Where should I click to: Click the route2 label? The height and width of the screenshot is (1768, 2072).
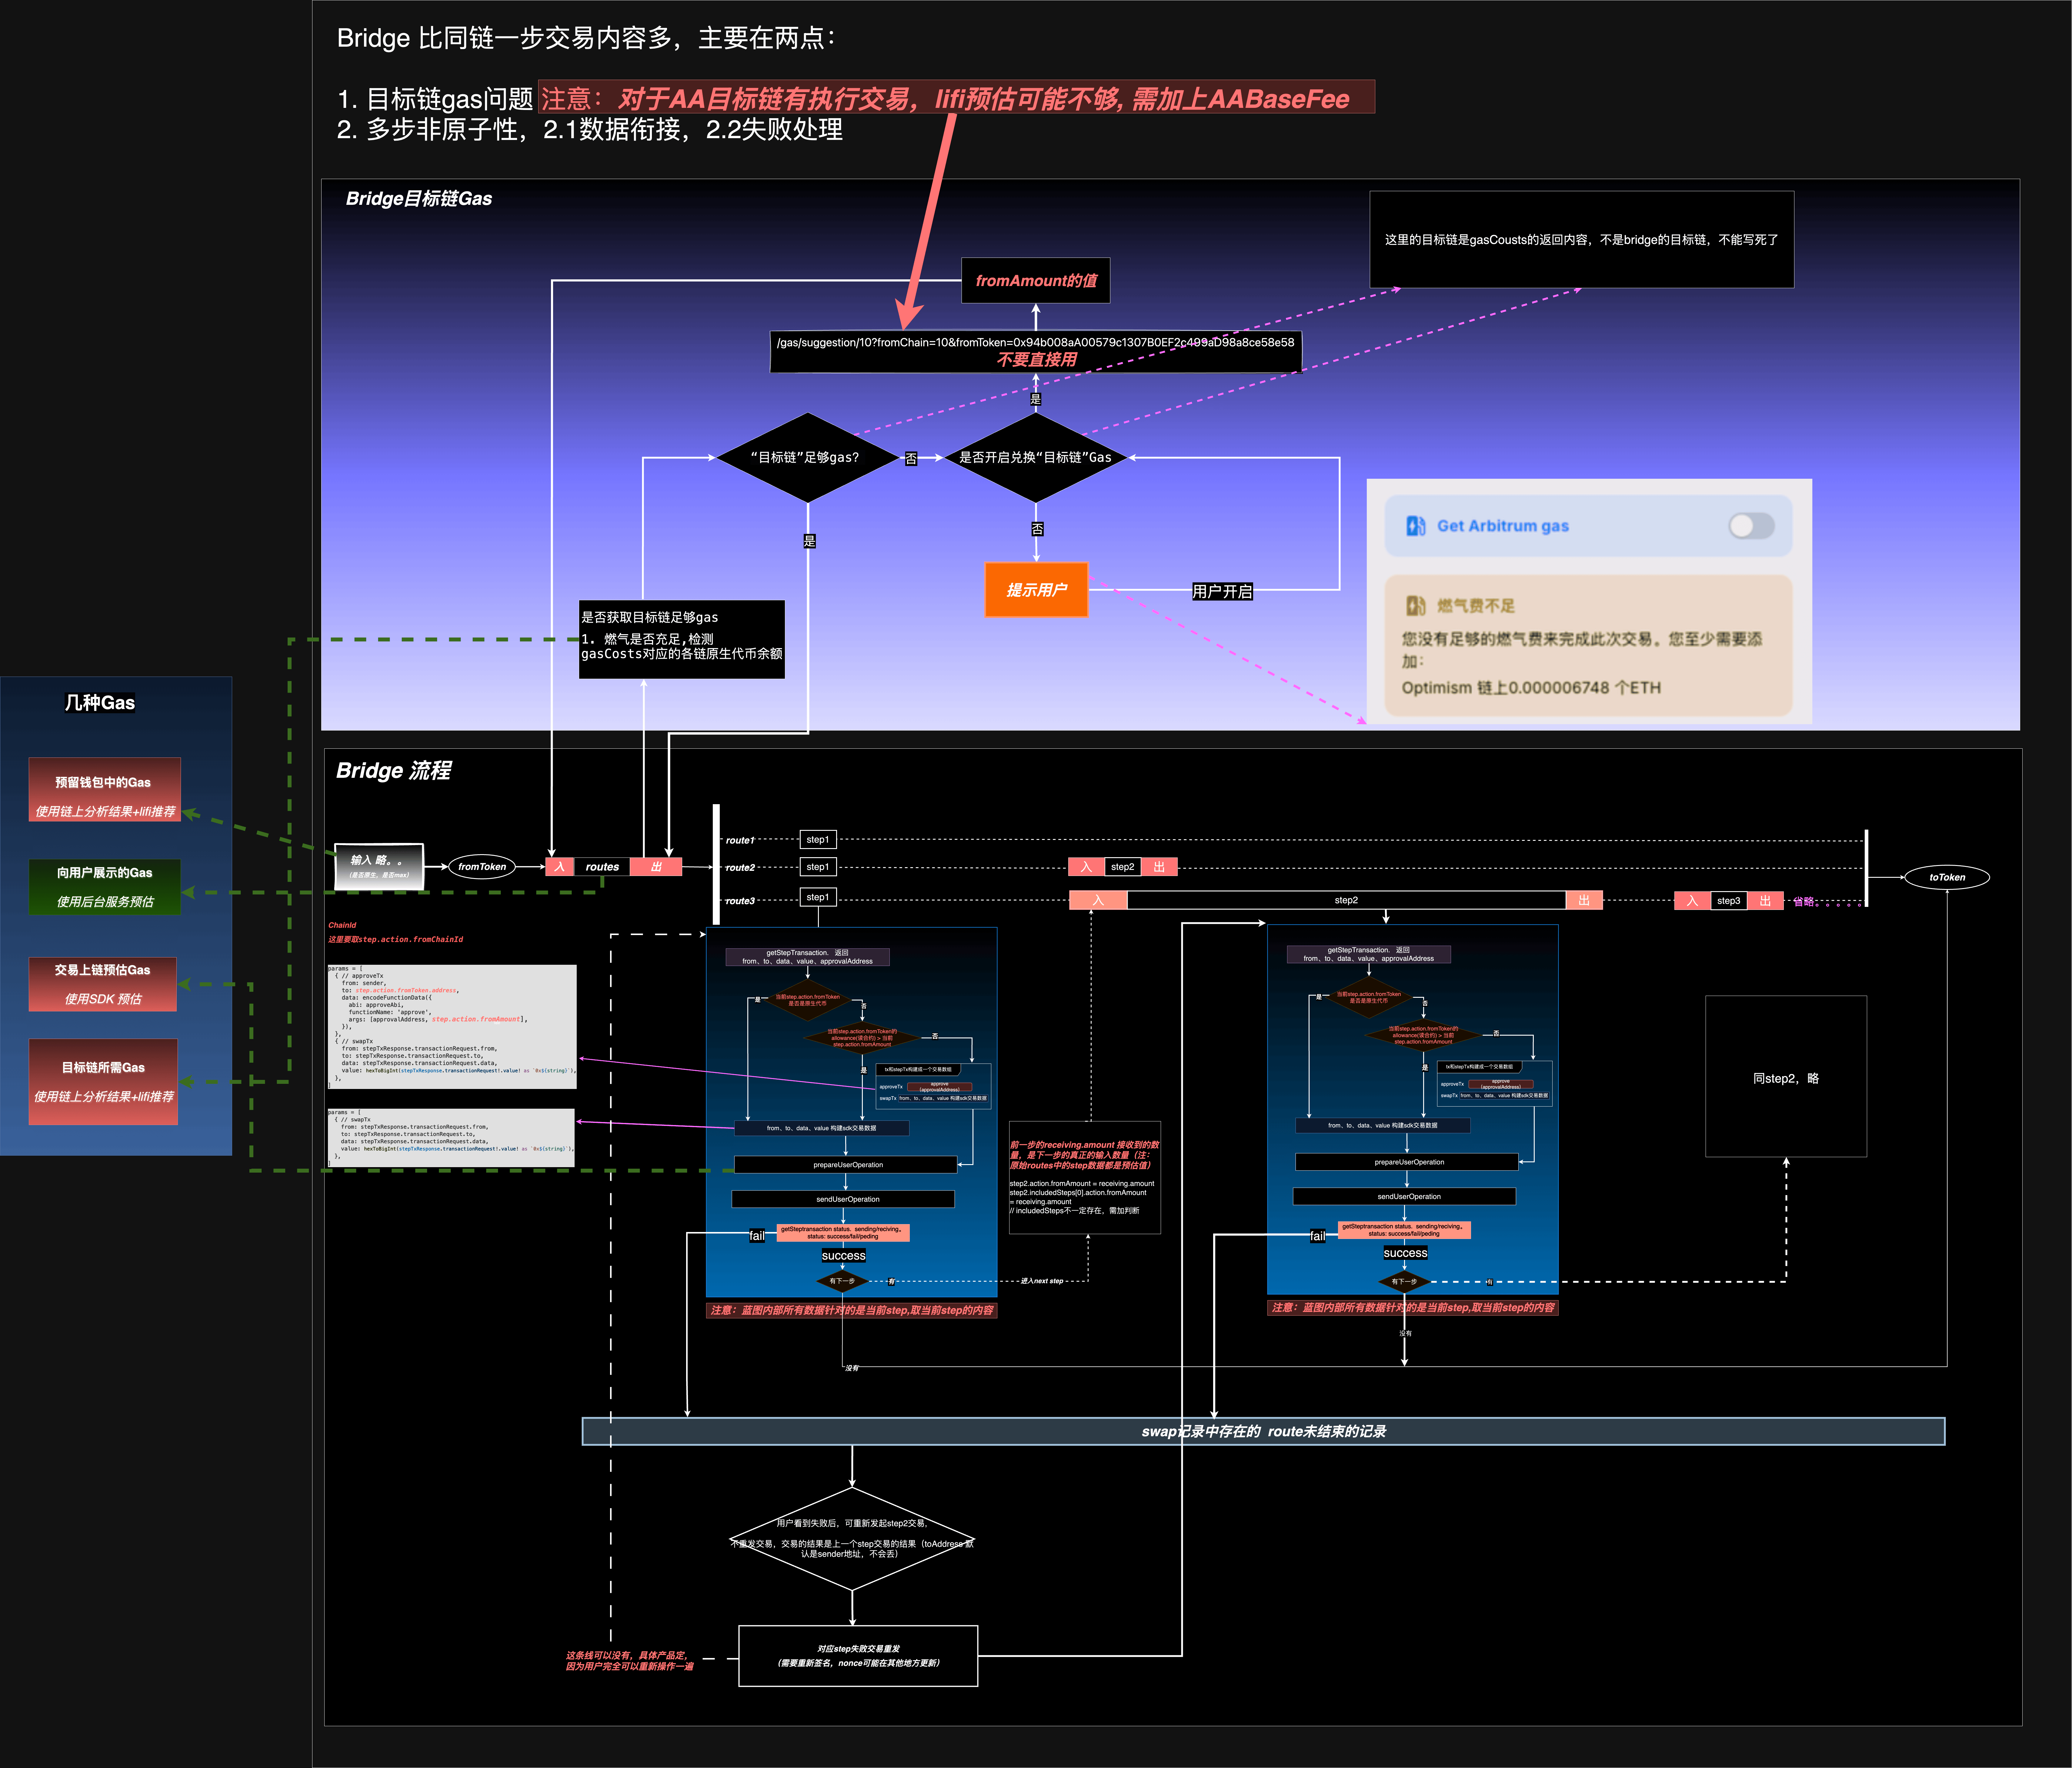[x=740, y=868]
